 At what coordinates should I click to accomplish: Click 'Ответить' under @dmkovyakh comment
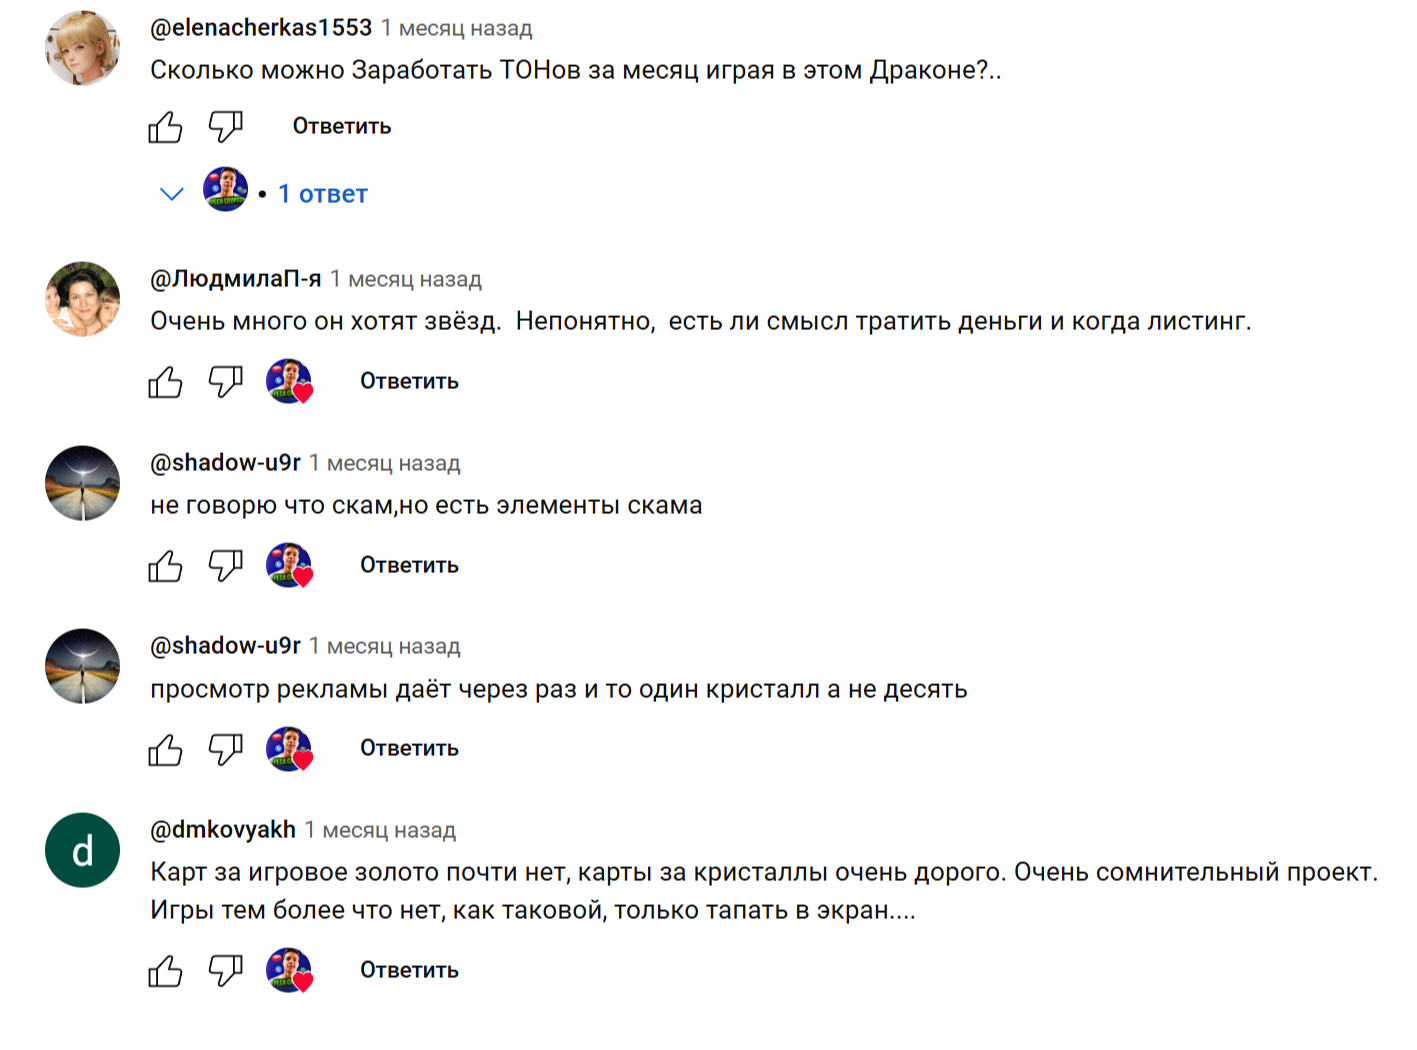click(x=409, y=971)
